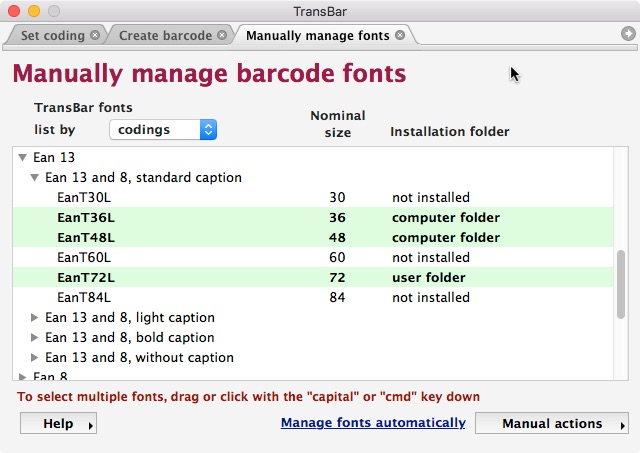The image size is (640, 453).
Task: Select the EanT30L font row
Action: (x=313, y=197)
